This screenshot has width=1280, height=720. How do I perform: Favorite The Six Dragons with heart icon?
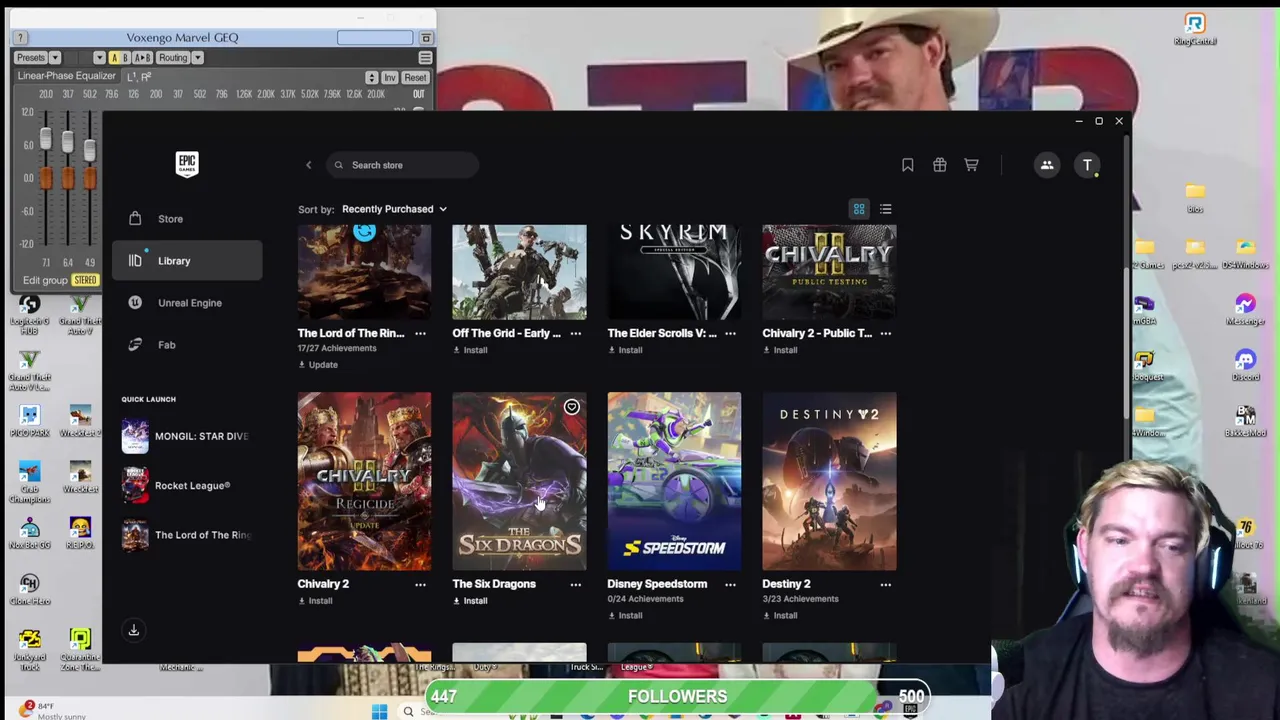(571, 407)
